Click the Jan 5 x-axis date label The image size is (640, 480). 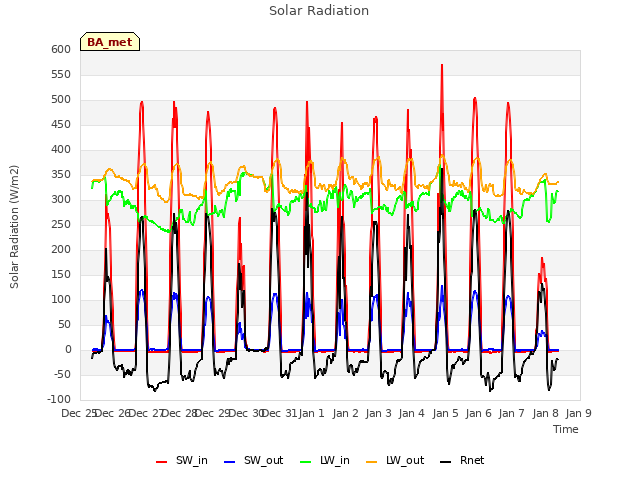click(x=445, y=413)
